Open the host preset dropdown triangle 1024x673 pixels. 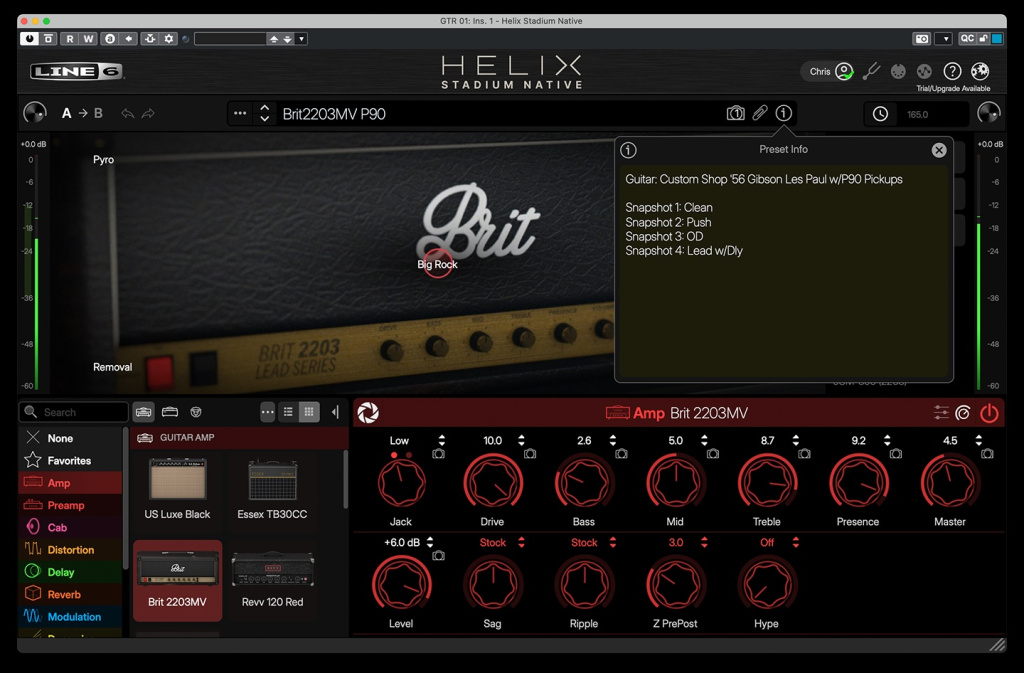[x=301, y=39]
